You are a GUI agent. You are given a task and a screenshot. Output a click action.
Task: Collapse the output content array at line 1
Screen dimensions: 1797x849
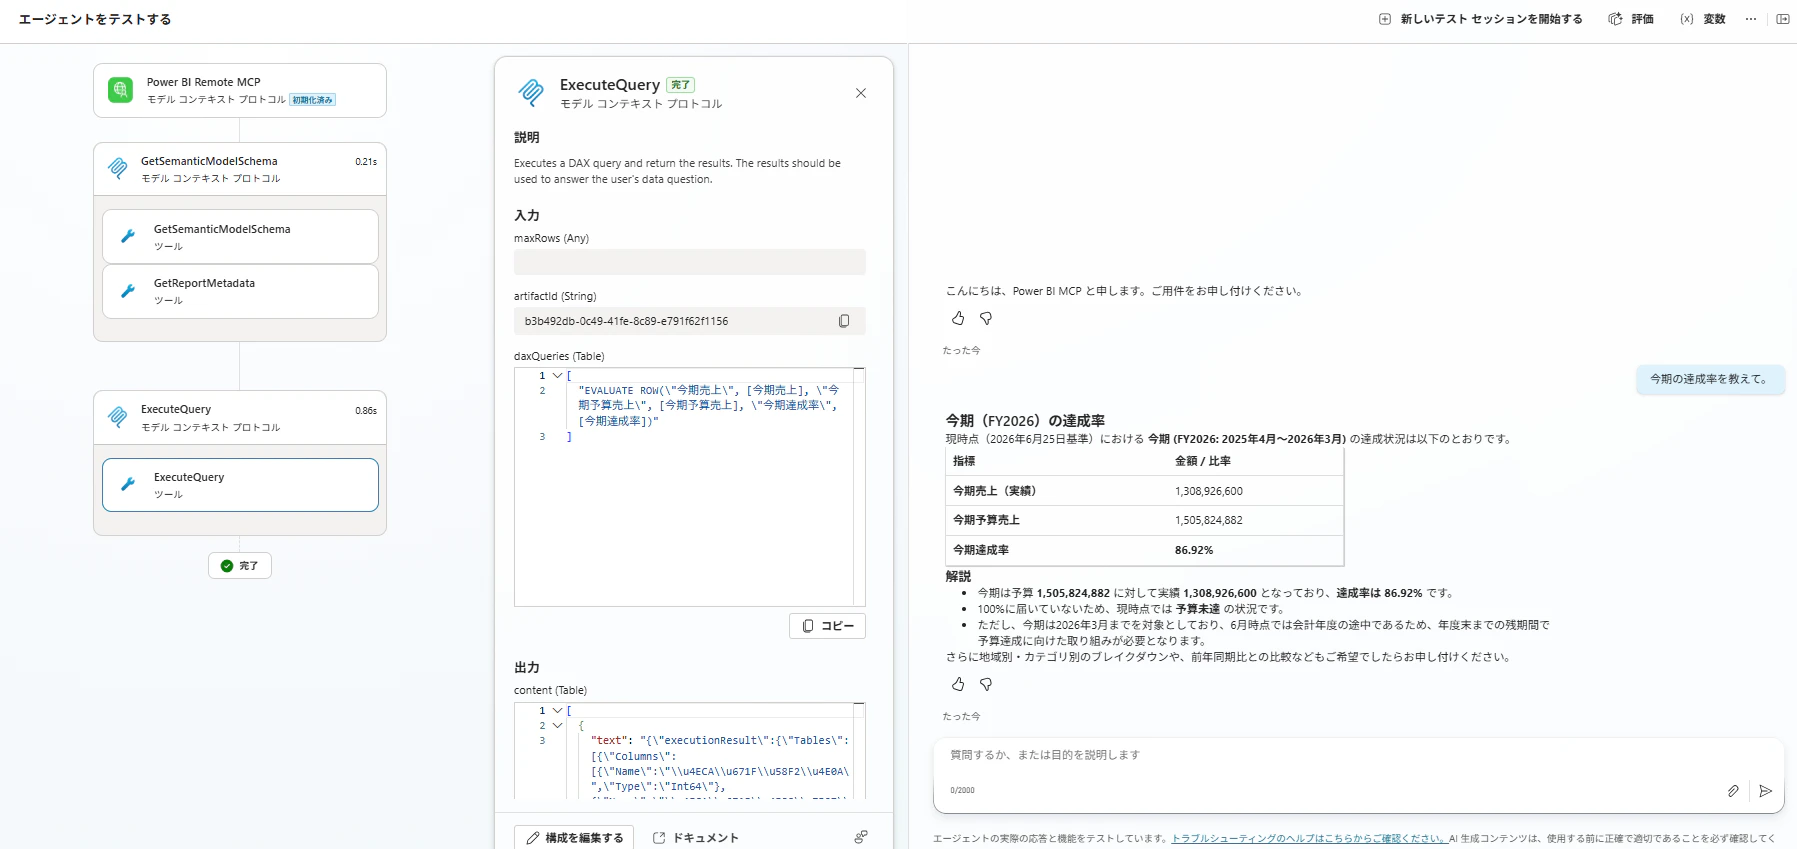[x=557, y=711]
